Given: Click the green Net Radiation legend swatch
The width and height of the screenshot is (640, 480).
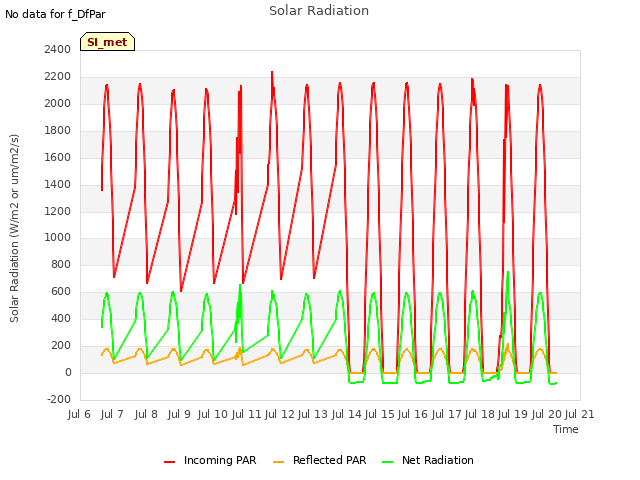Looking at the screenshot, I should pos(388,462).
